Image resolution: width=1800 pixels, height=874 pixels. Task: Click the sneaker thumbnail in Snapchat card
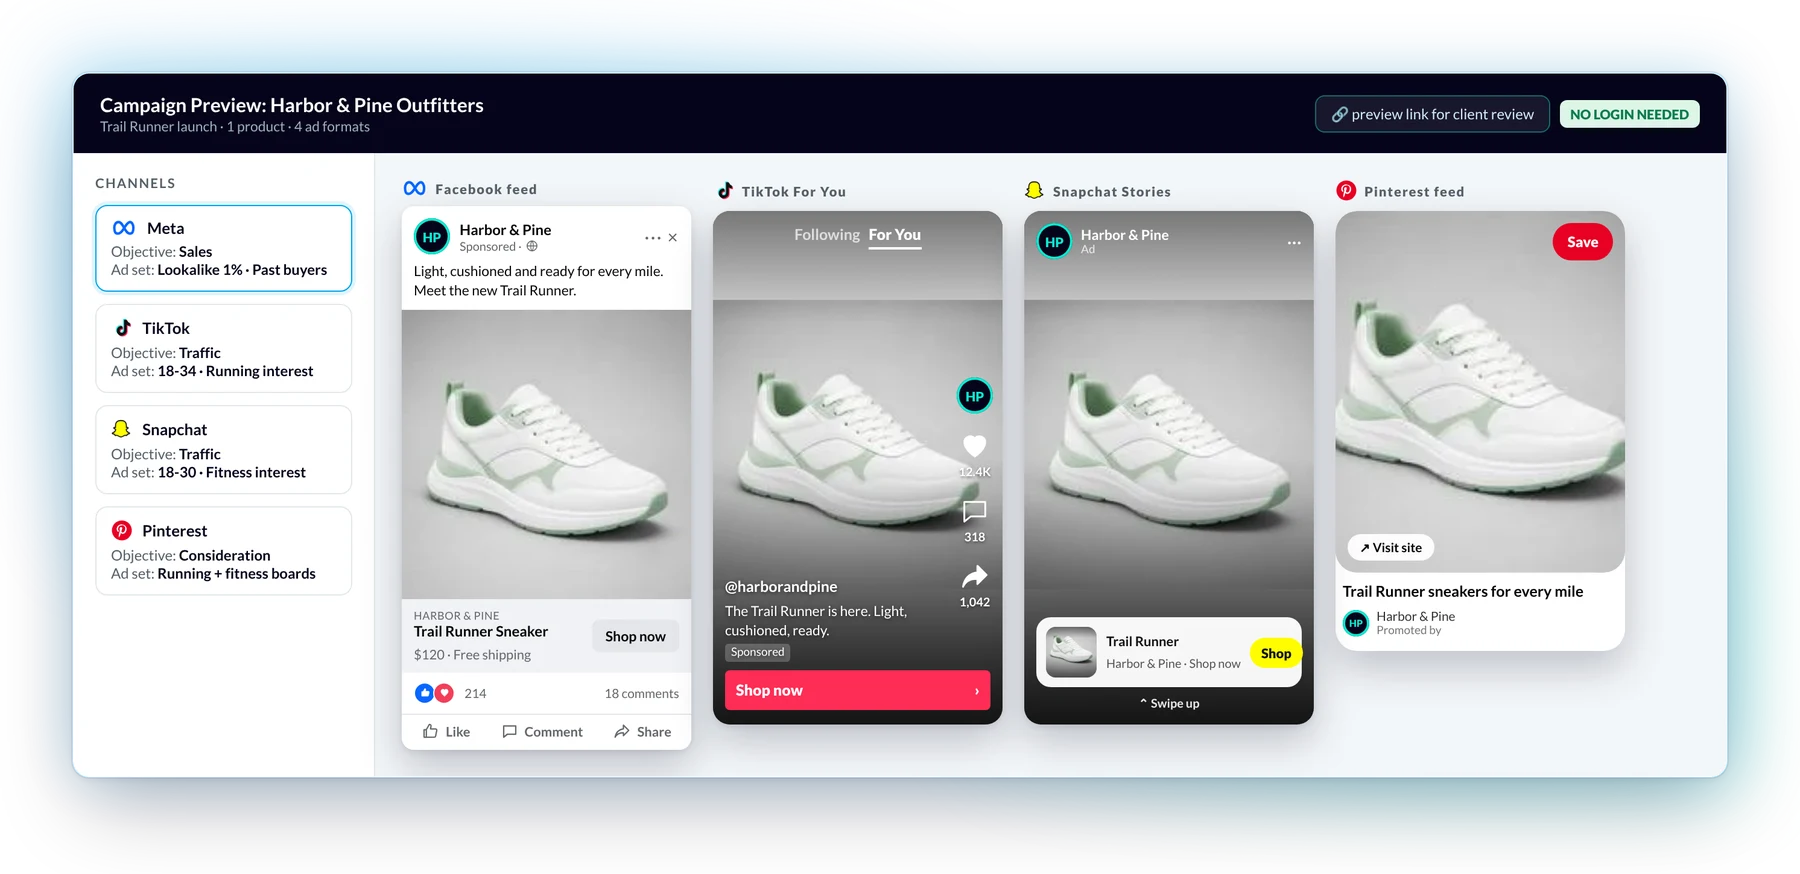pos(1071,653)
